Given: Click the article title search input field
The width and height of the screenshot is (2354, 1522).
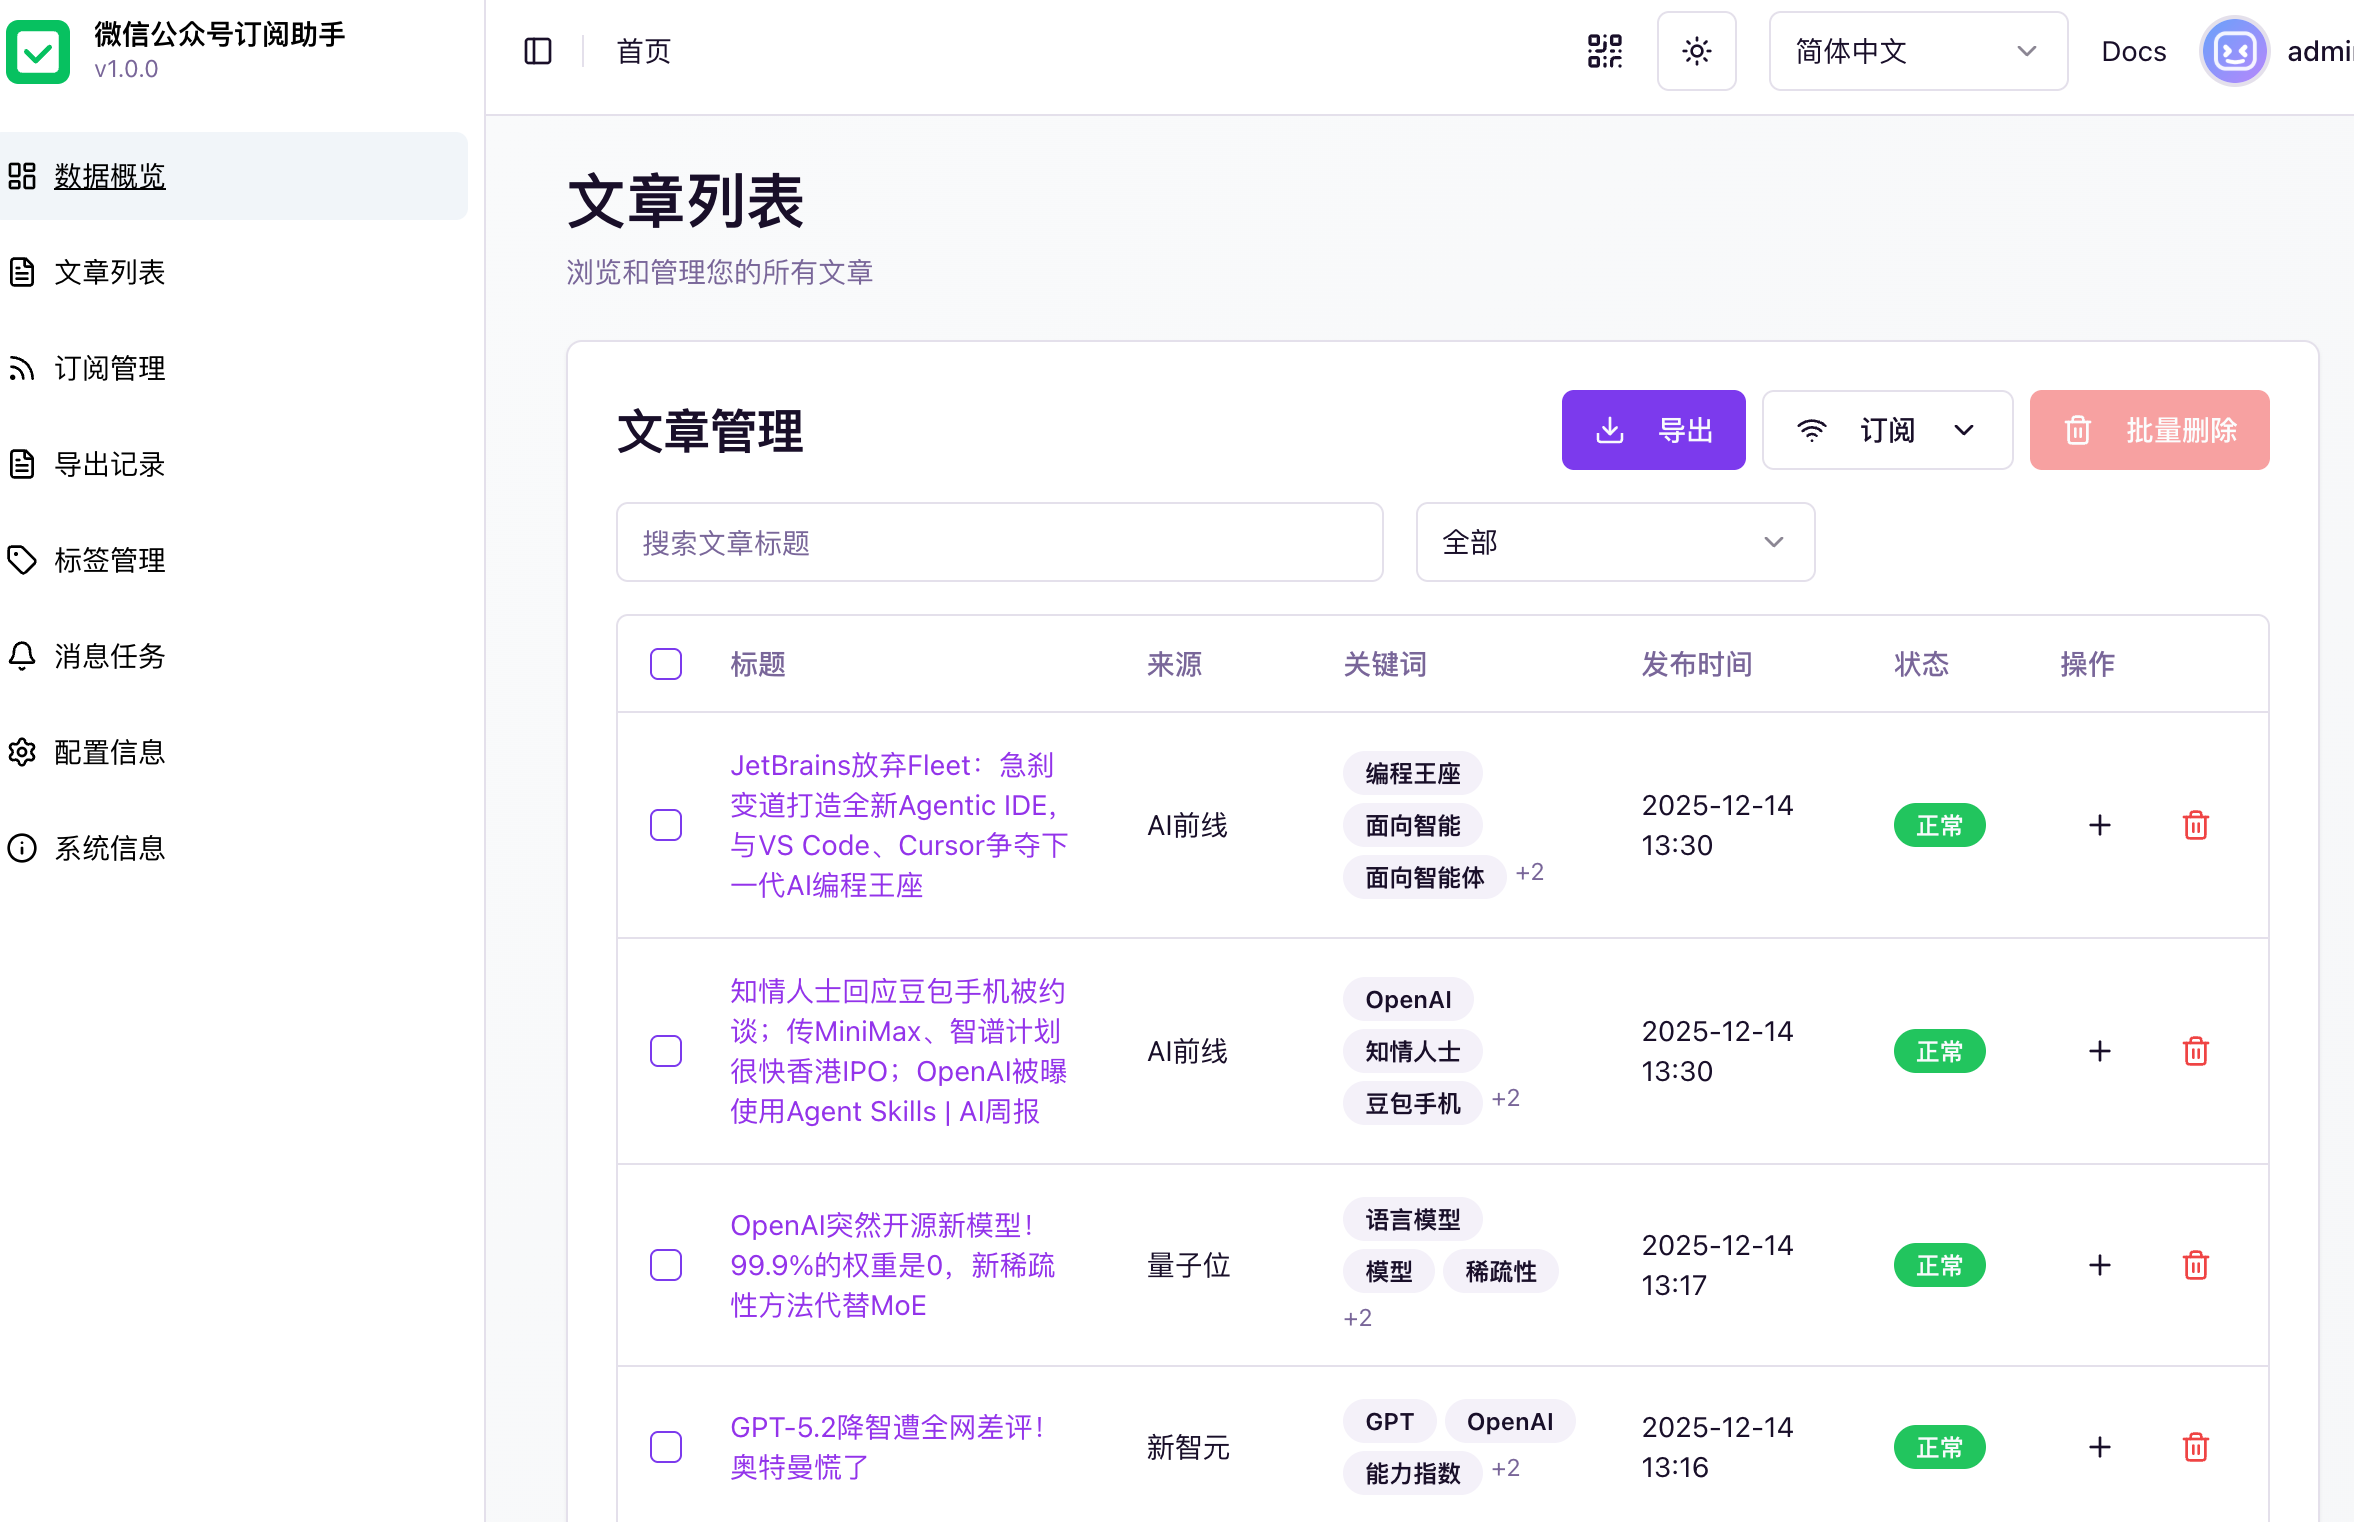Looking at the screenshot, I should (x=999, y=542).
